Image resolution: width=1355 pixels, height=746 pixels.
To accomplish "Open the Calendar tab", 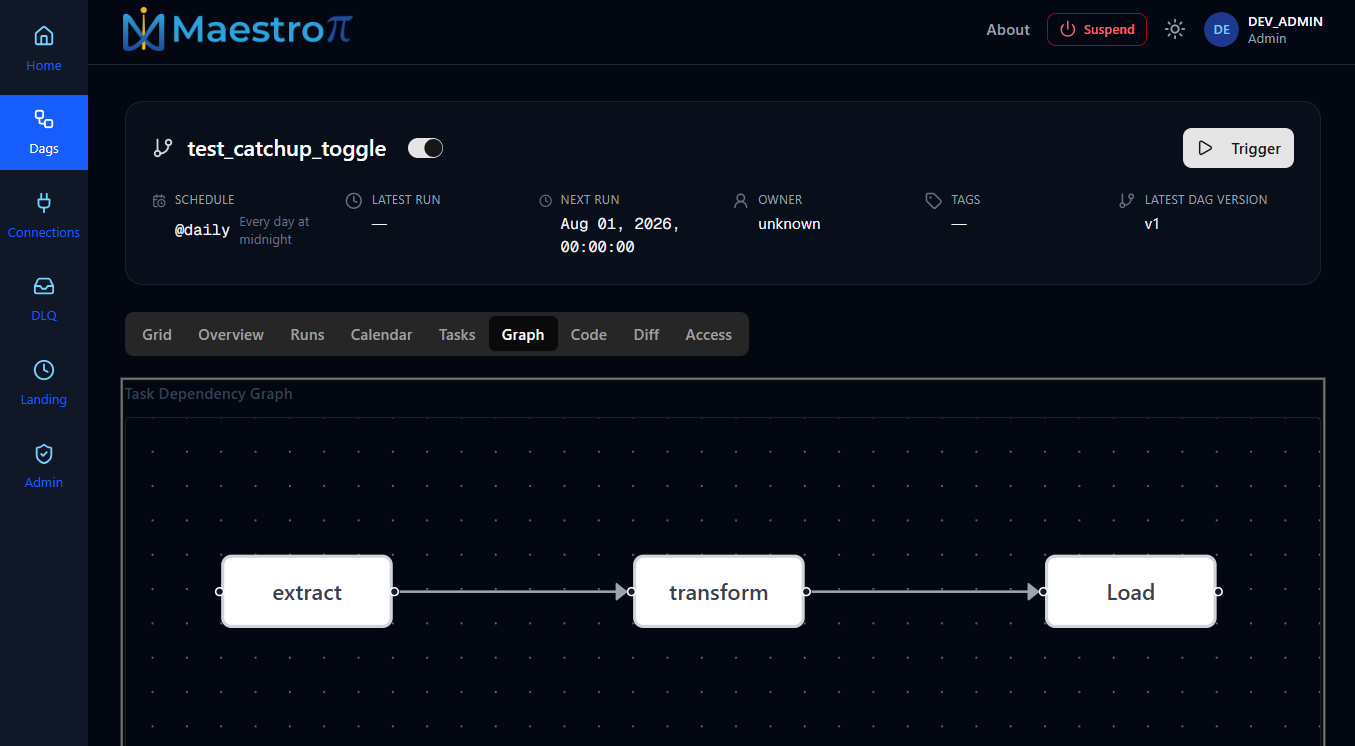I will (x=381, y=334).
